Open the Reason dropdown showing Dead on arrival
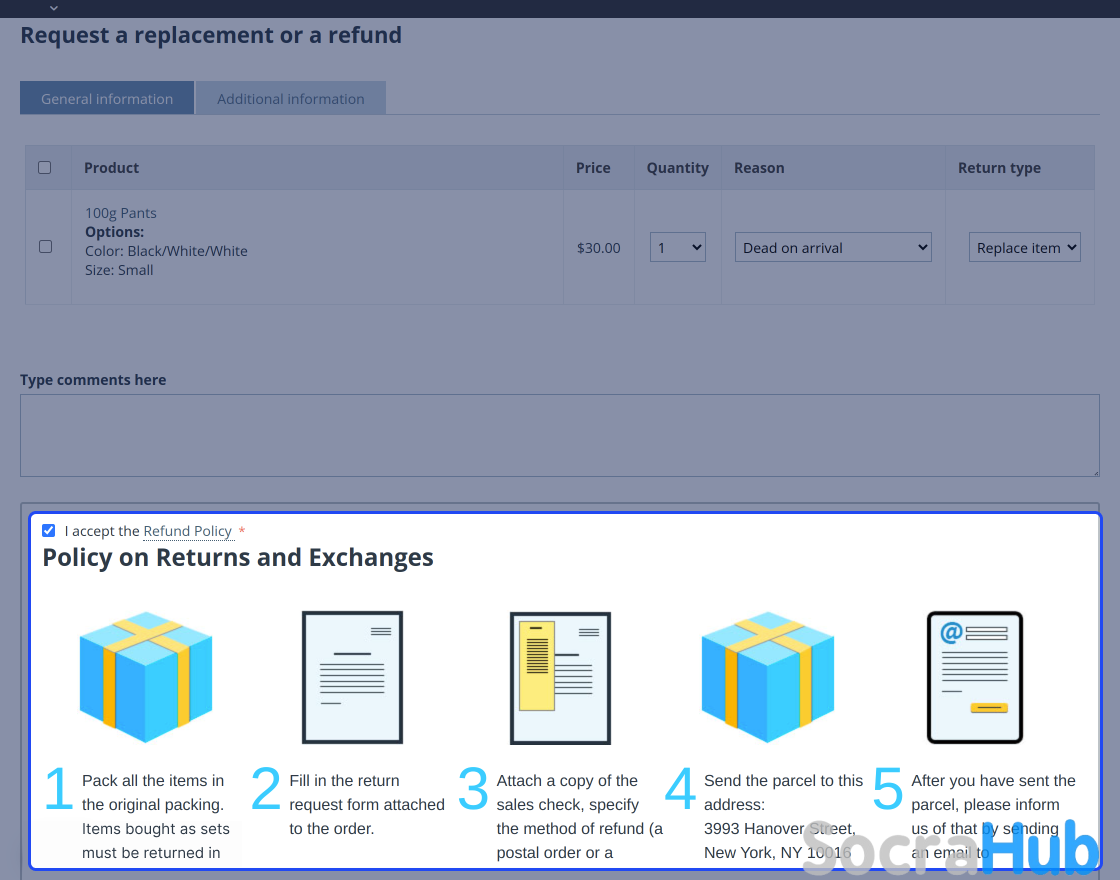The height and width of the screenshot is (880, 1120). point(833,248)
